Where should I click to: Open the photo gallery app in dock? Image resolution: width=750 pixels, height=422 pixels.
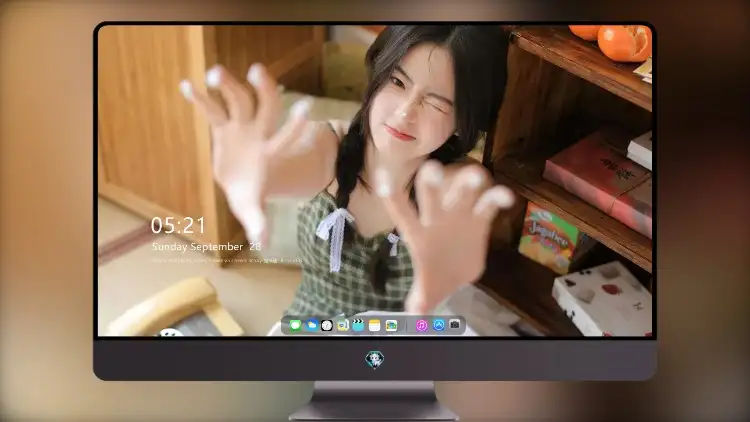[391, 325]
